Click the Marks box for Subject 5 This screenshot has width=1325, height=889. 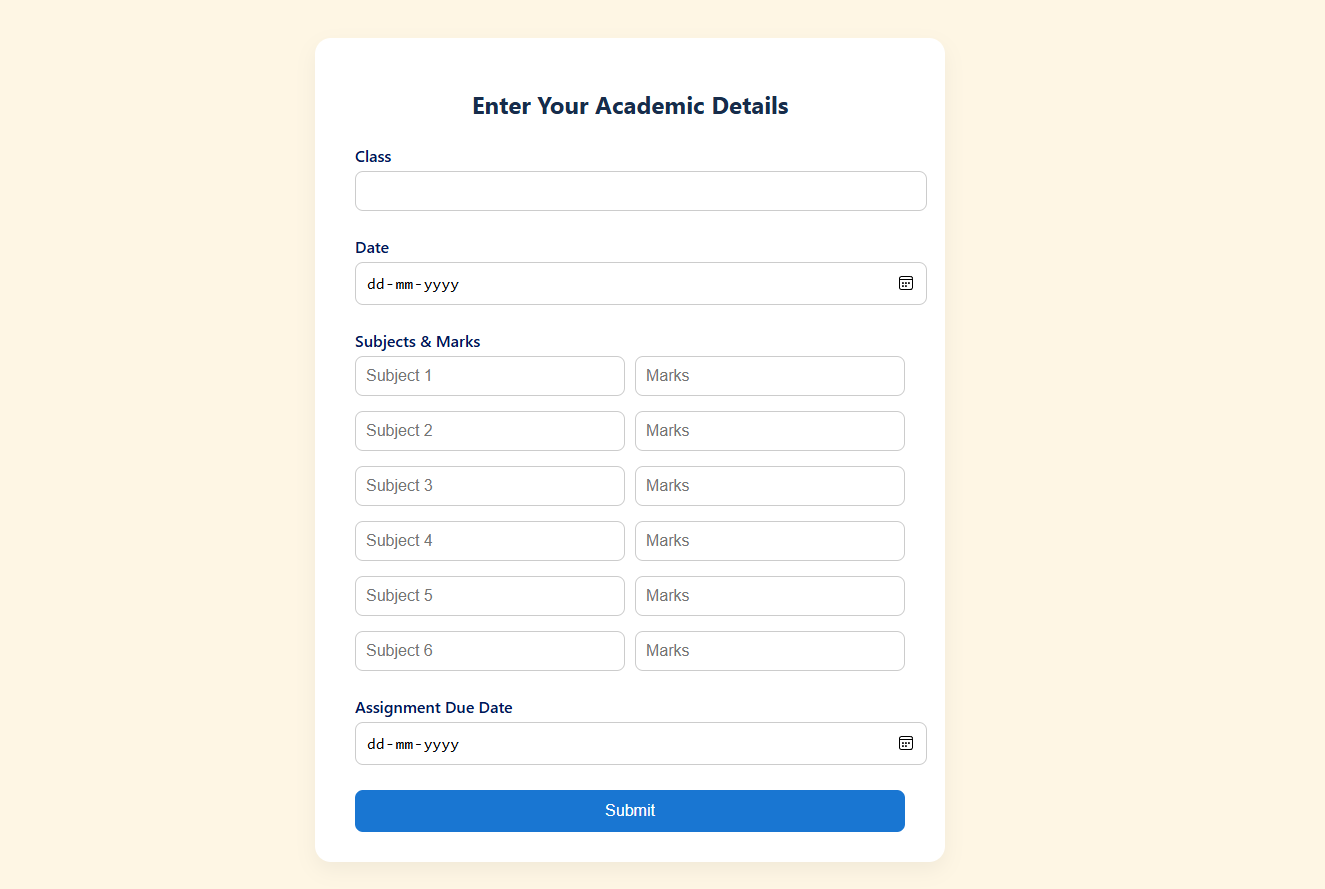click(x=769, y=595)
